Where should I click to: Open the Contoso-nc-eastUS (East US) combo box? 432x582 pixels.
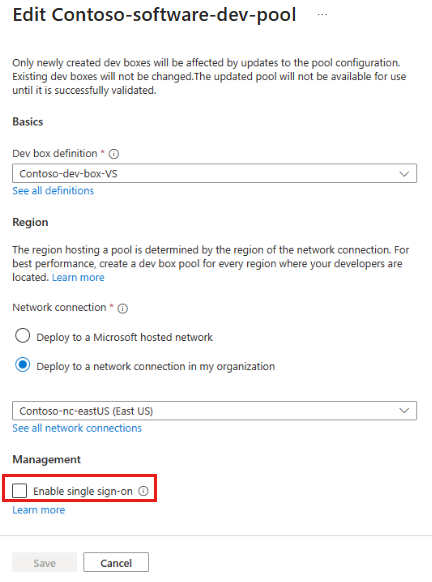click(215, 411)
